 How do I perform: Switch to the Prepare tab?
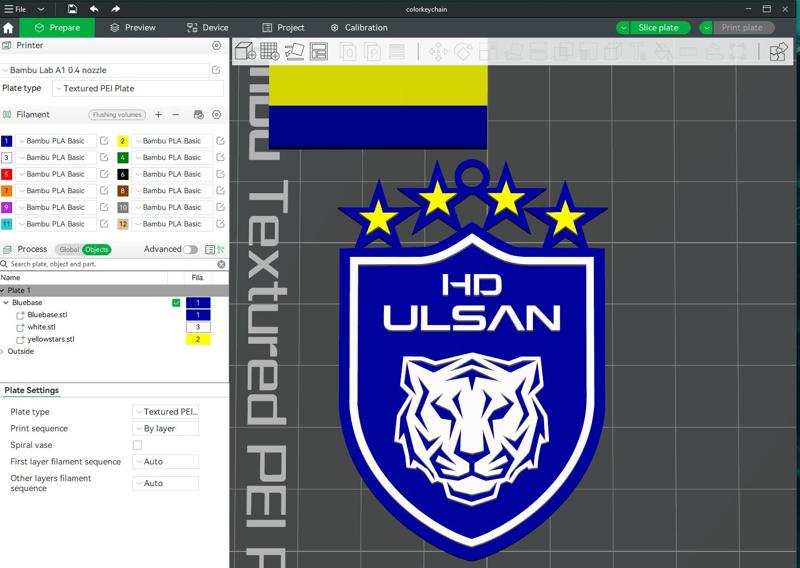pos(57,28)
